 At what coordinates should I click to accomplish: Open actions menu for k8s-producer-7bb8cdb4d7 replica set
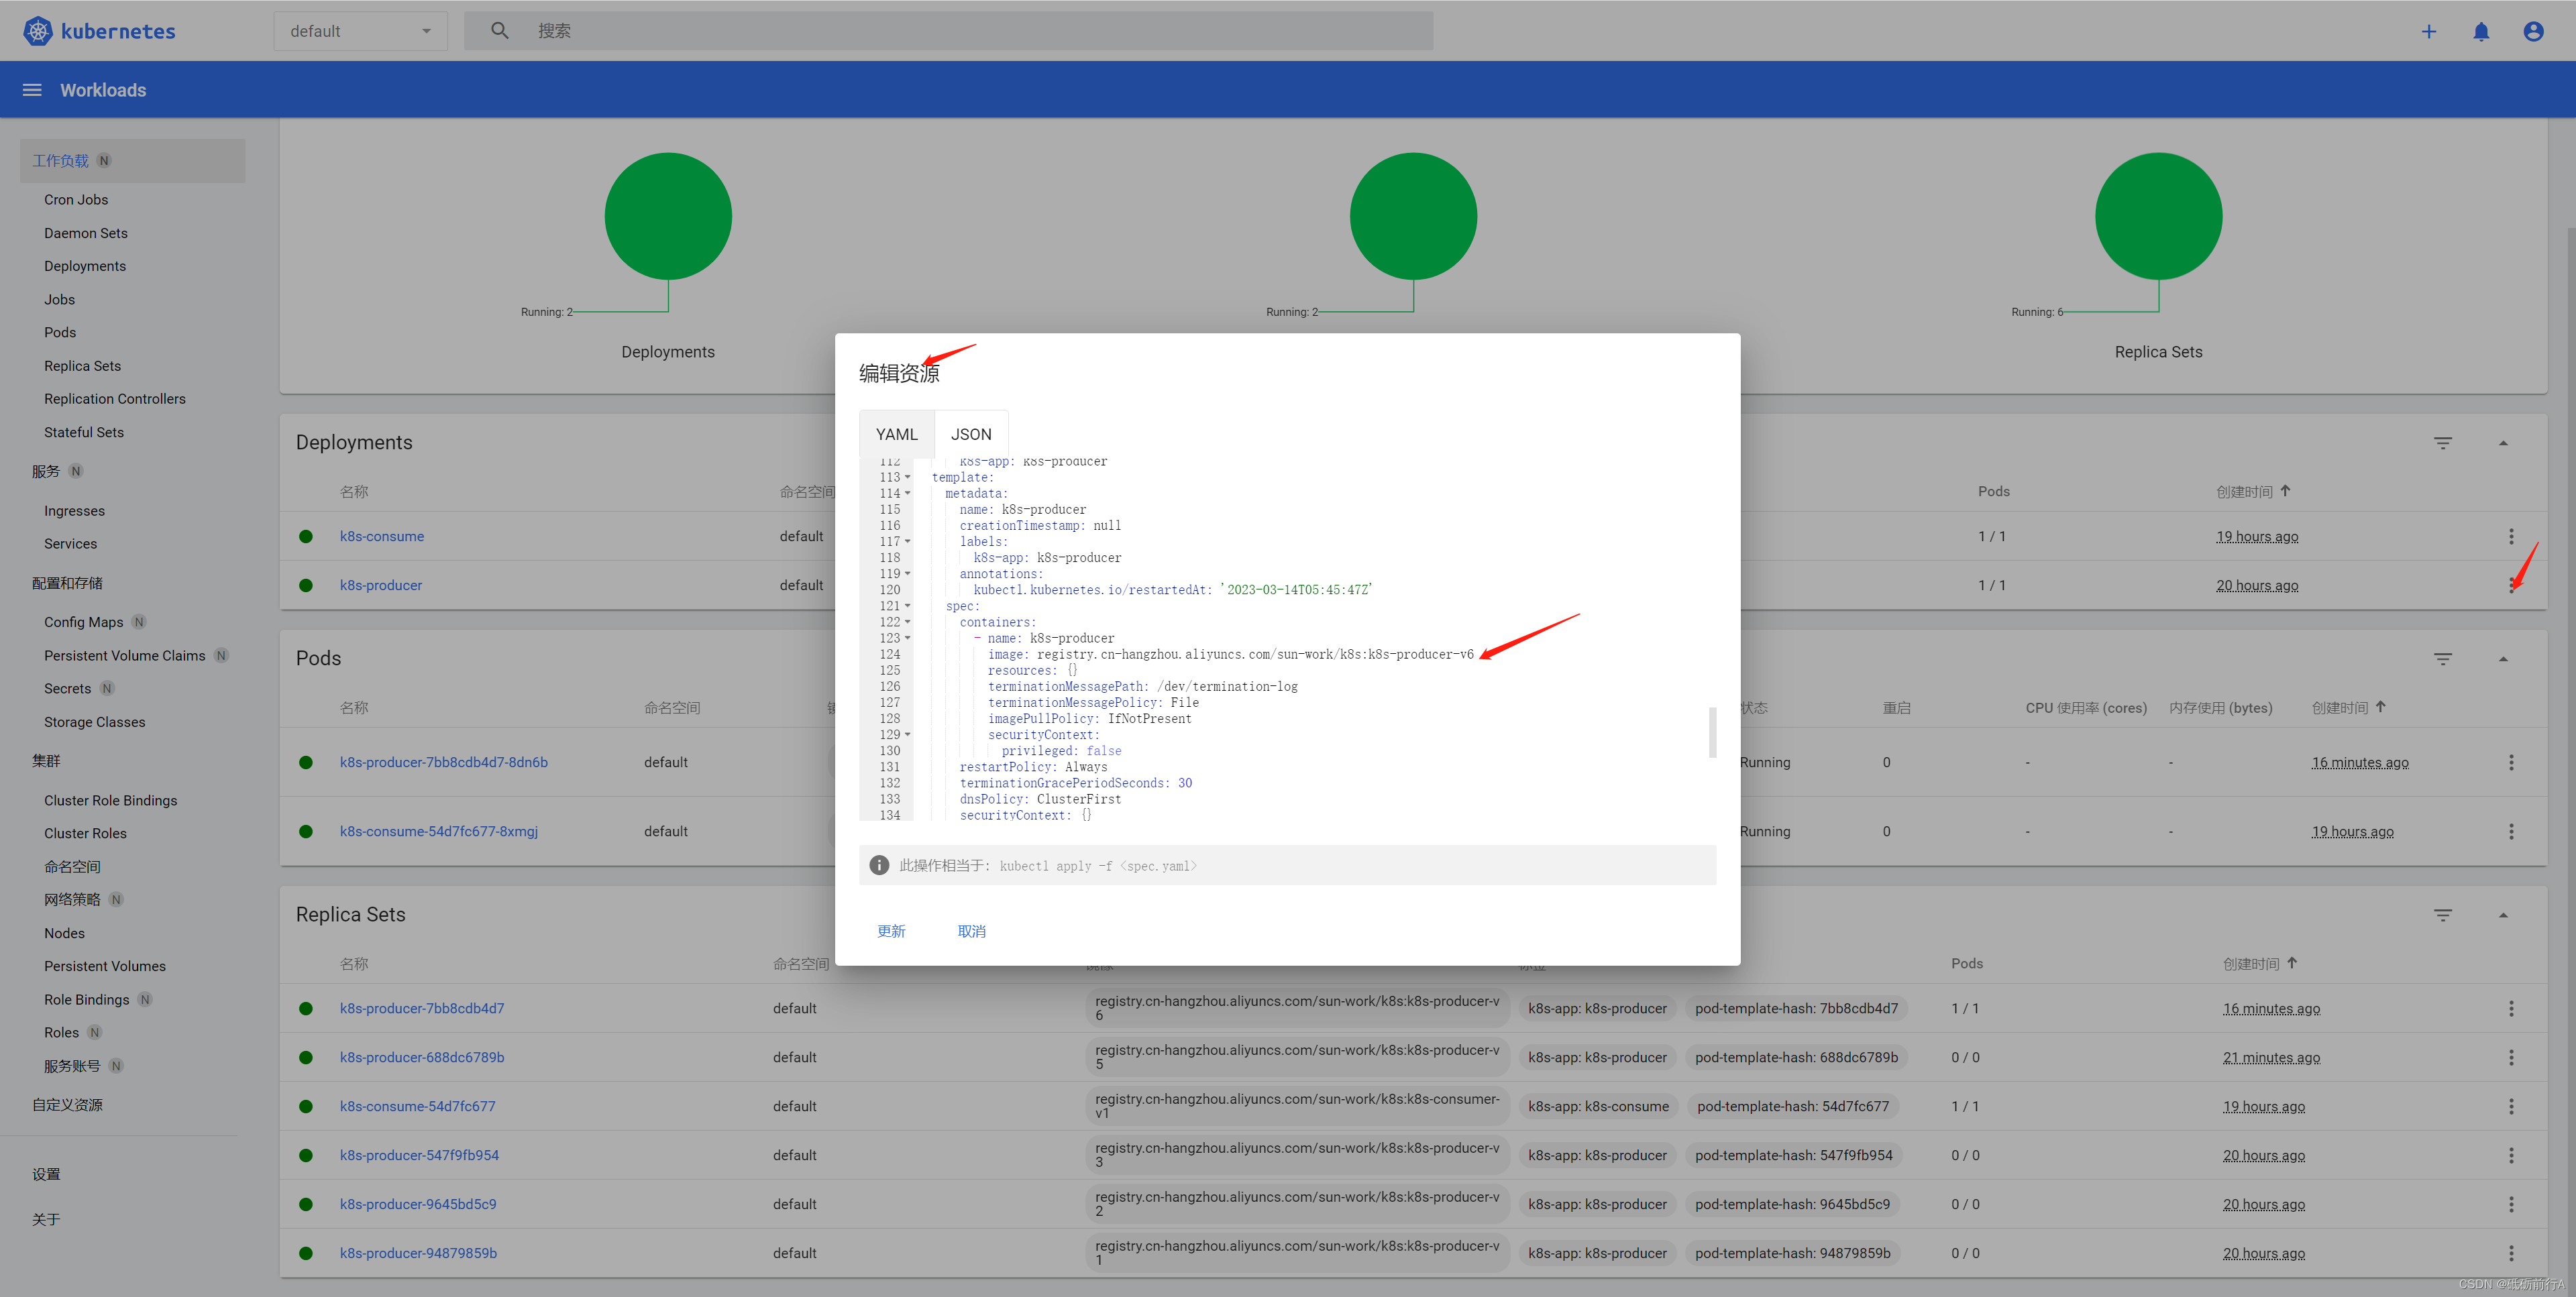point(2510,1009)
